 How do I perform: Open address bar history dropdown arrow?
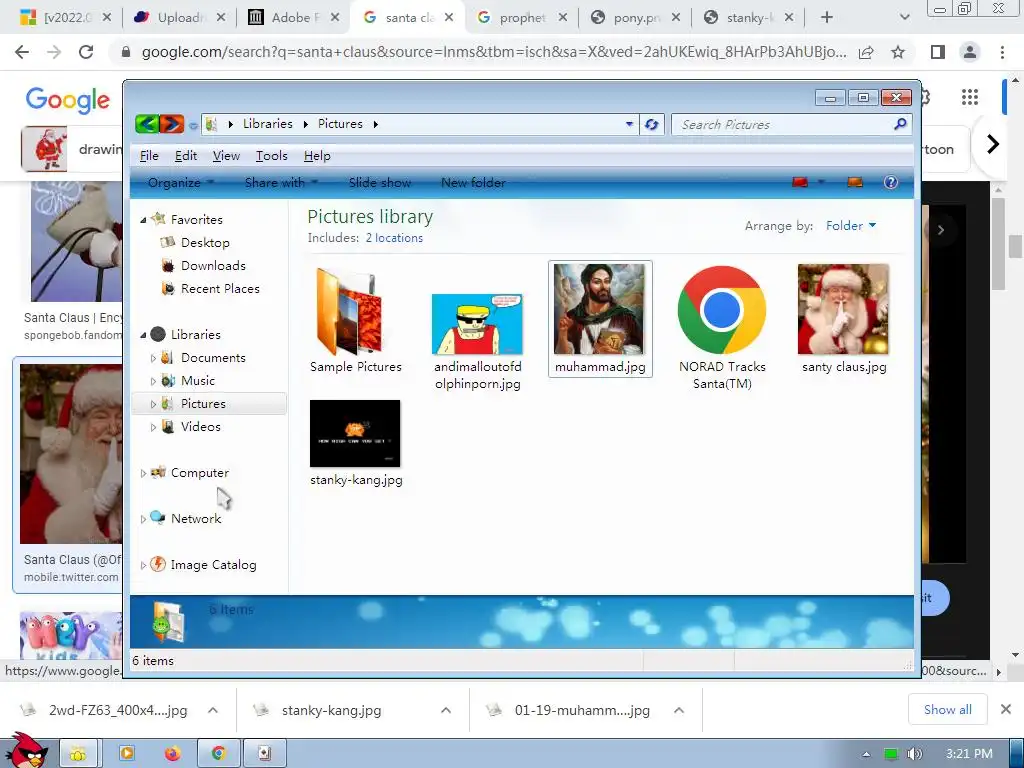(x=629, y=123)
